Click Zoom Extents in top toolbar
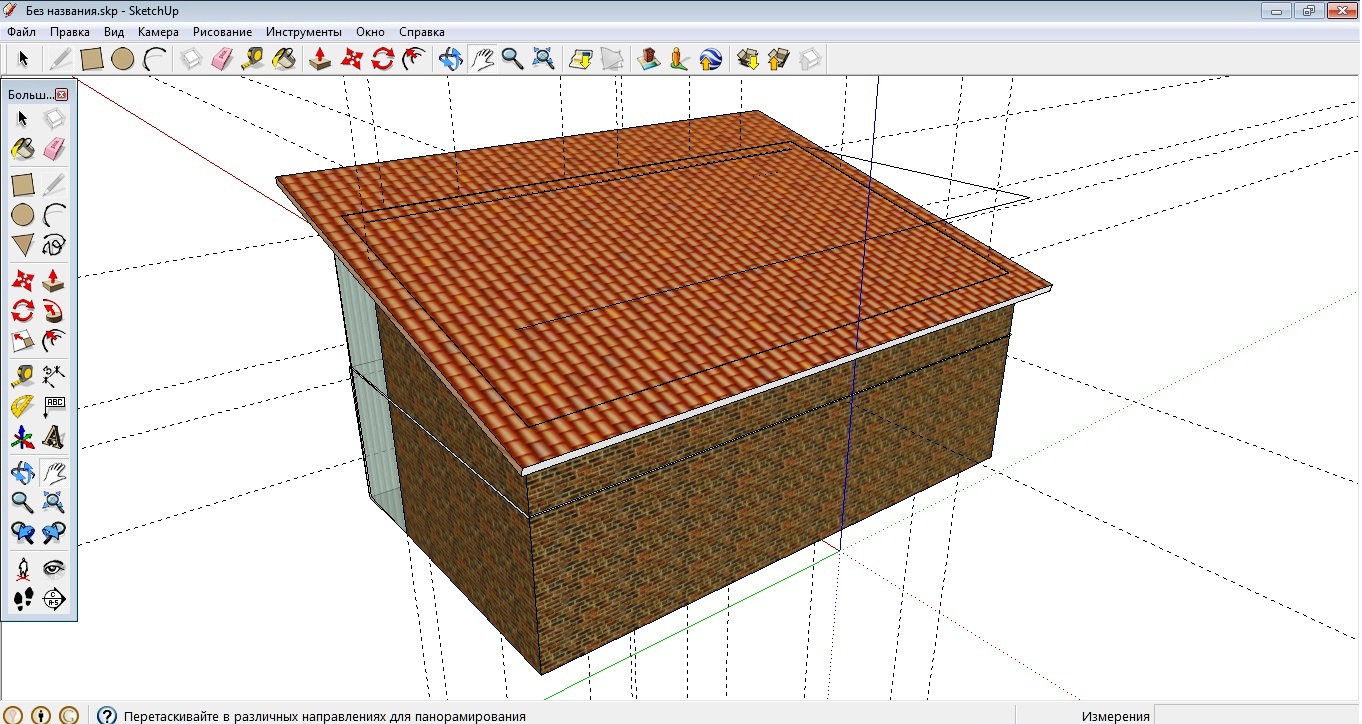This screenshot has width=1362, height=724. point(543,59)
